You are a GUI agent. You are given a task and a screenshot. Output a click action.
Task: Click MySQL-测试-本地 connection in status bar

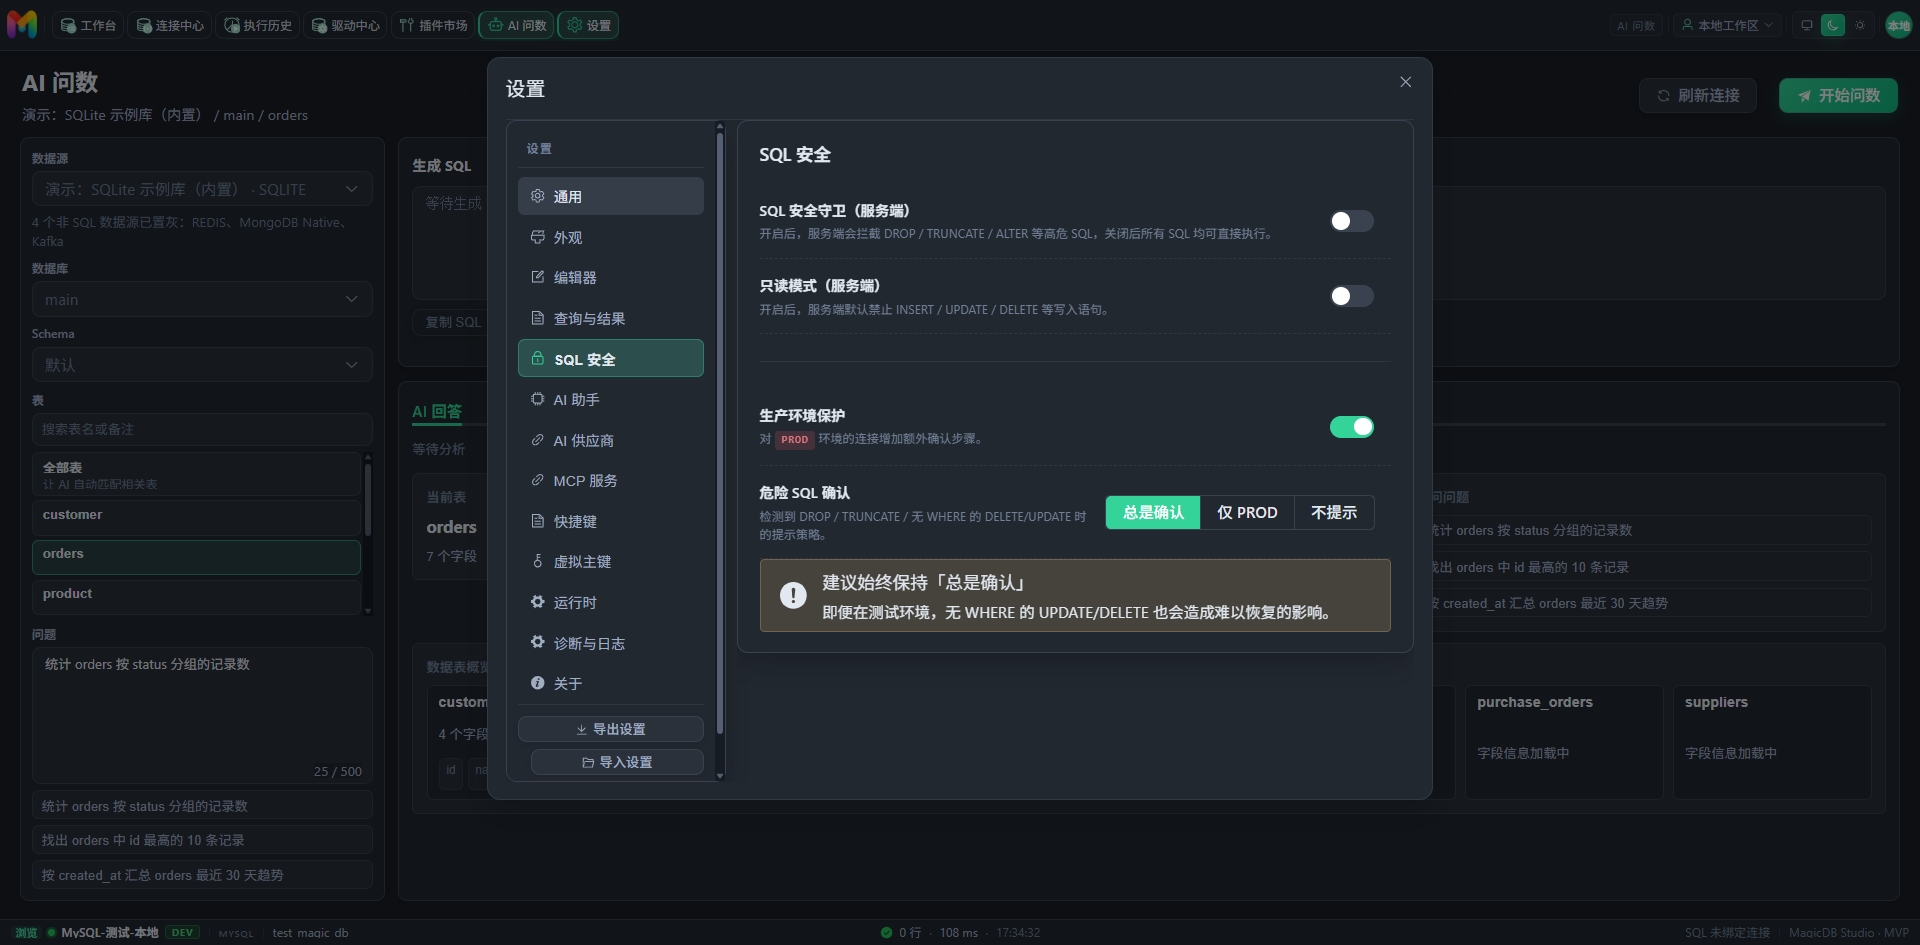(x=109, y=932)
